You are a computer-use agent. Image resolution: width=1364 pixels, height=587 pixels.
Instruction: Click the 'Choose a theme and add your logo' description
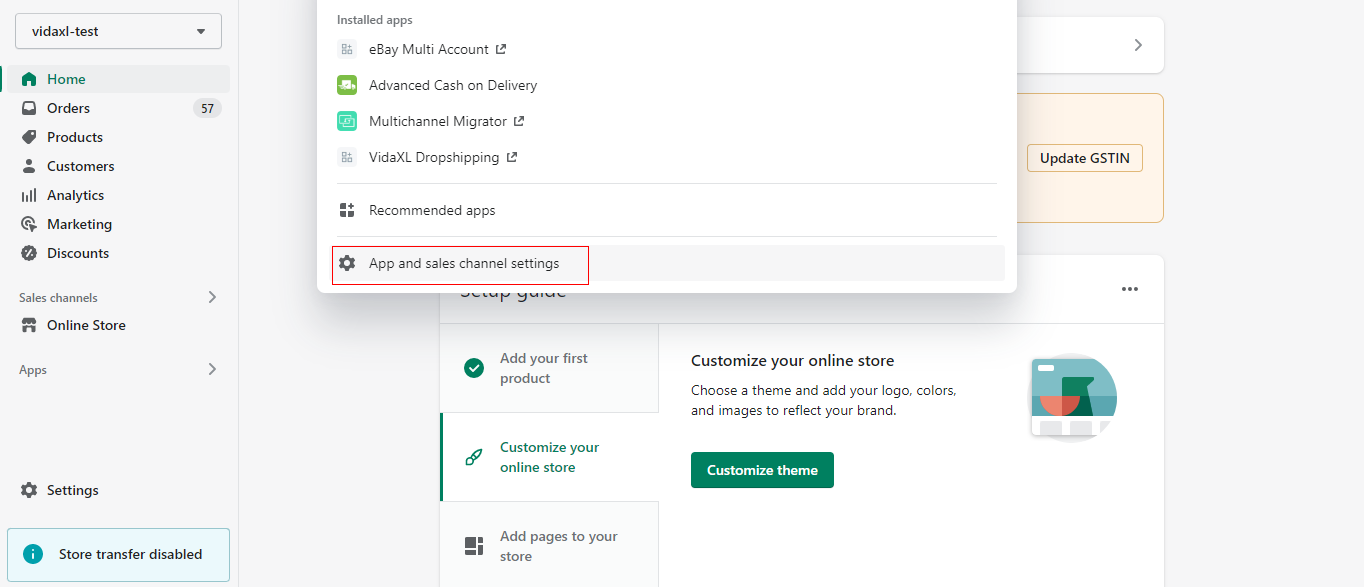[x=824, y=400]
